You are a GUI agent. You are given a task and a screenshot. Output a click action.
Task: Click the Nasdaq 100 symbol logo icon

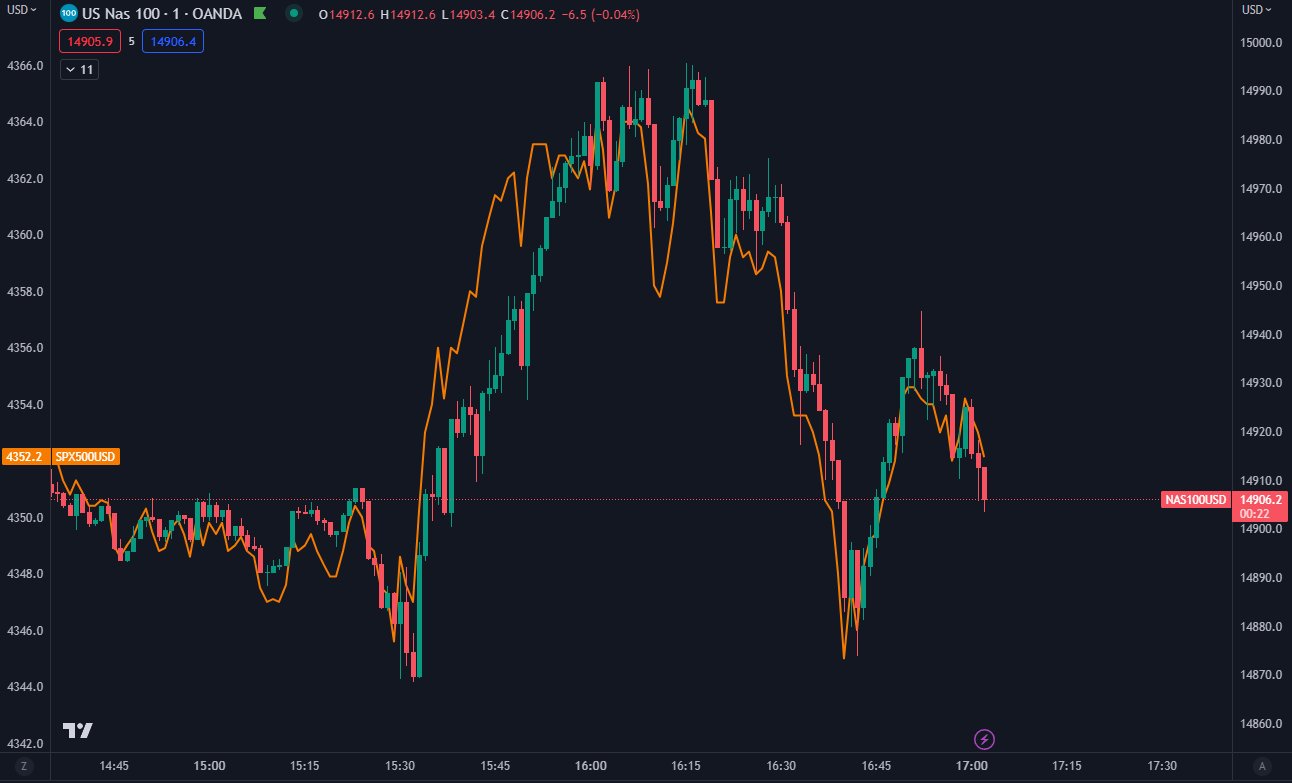(x=68, y=14)
